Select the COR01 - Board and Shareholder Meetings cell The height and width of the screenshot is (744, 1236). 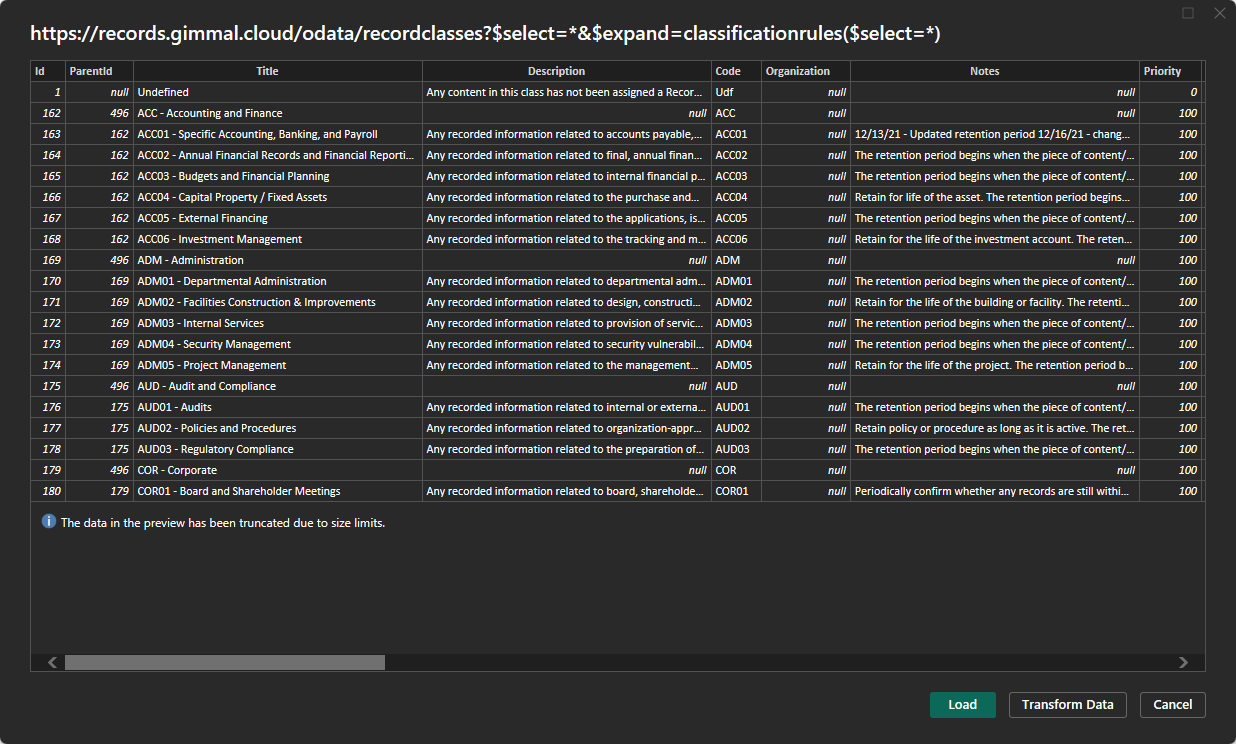[x=239, y=491]
